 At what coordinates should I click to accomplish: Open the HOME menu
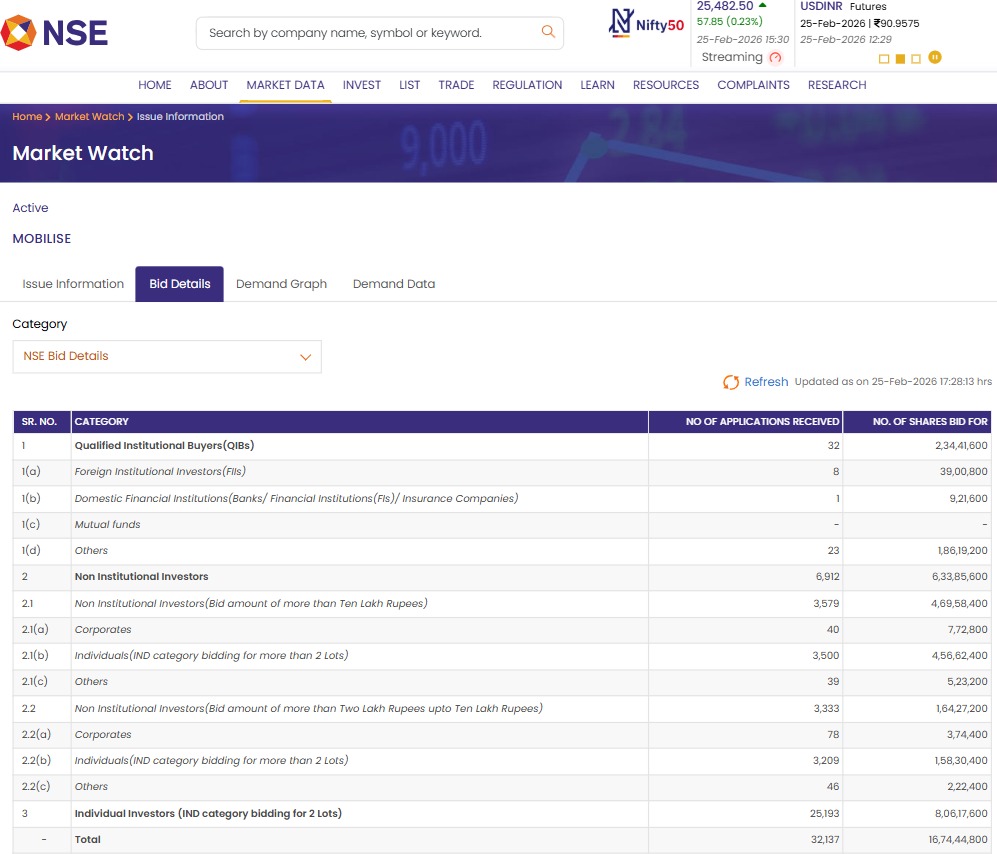coord(155,85)
